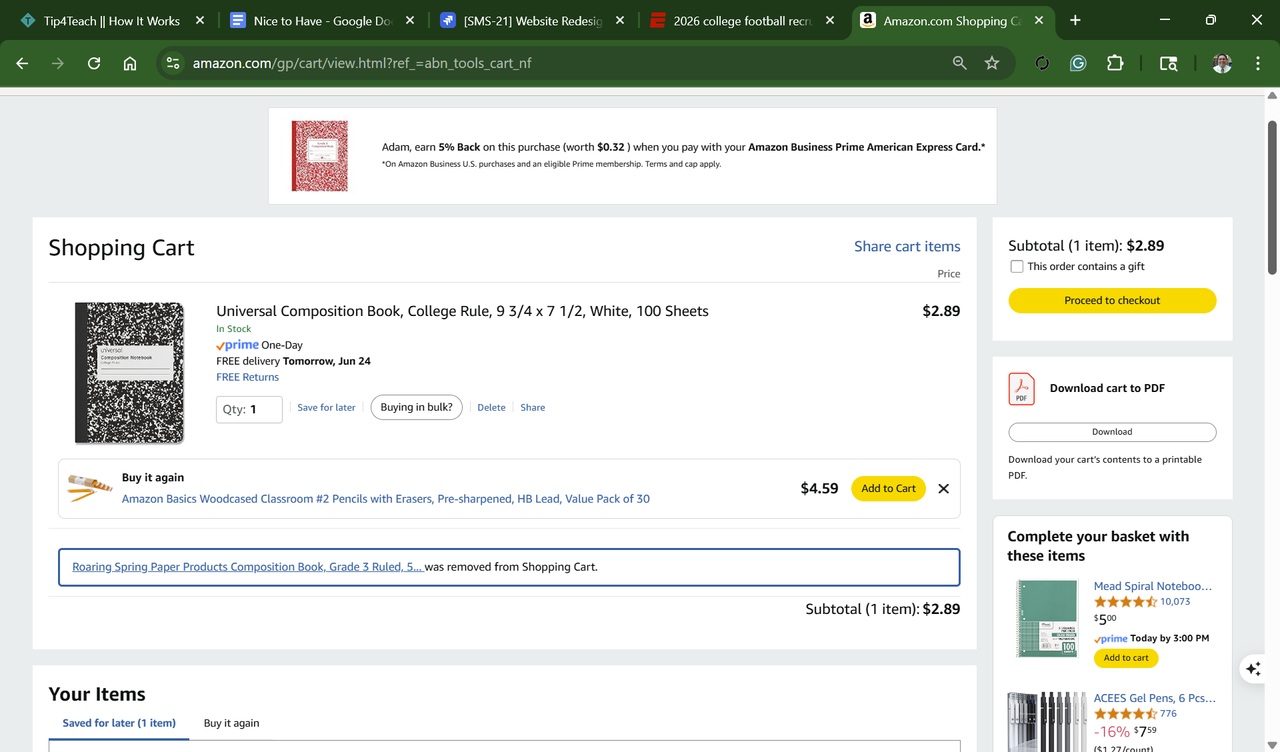This screenshot has height=752, width=1280.
Task: Check the This order contains a gift box
Action: (1017, 267)
